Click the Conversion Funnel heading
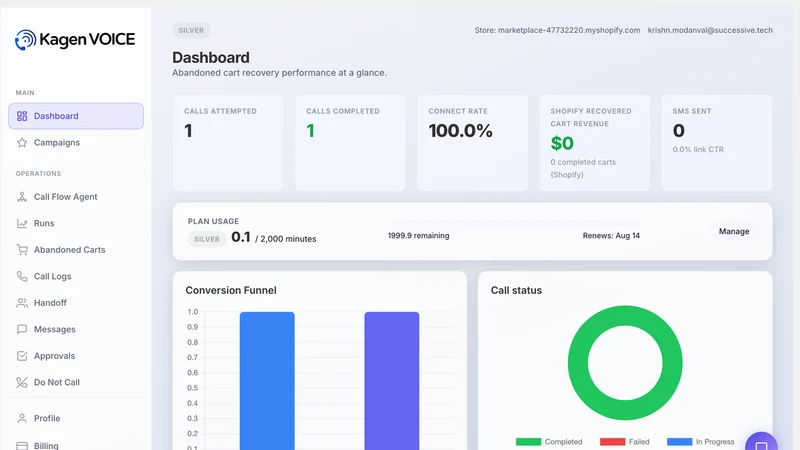800x450 pixels. (231, 290)
